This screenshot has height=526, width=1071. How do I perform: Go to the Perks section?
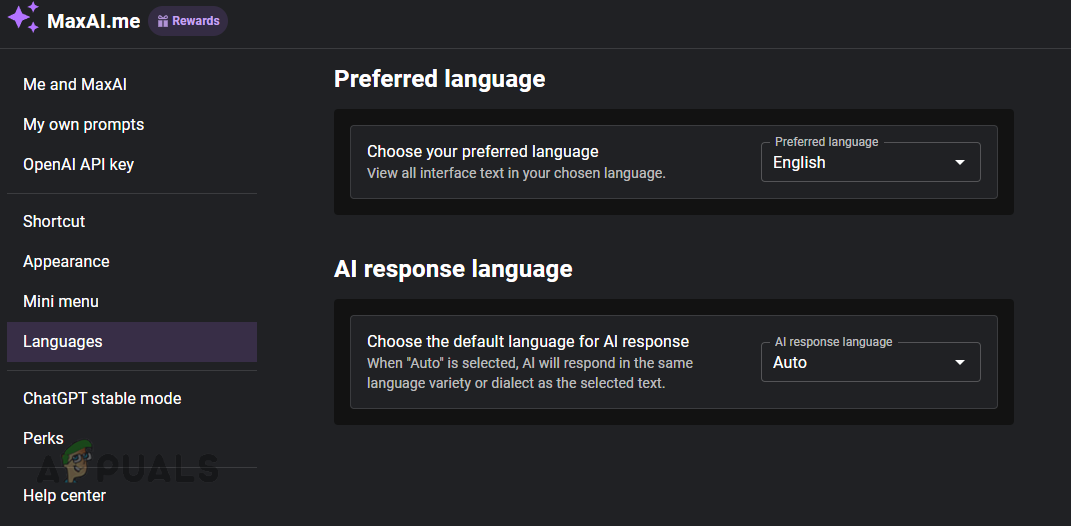coord(43,438)
